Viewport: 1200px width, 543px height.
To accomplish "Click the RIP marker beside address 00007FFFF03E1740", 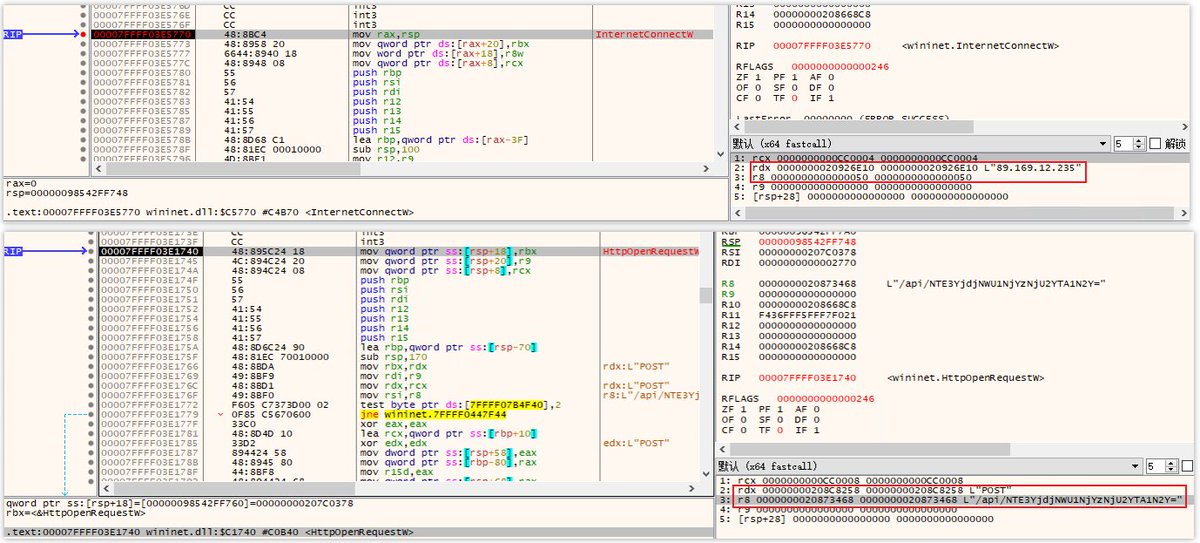I will click(13, 251).
